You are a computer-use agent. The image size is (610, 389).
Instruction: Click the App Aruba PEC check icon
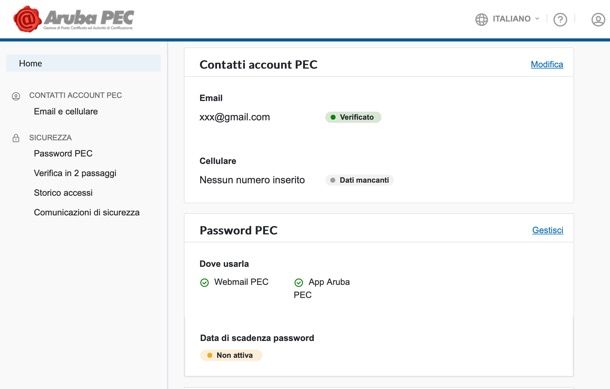coord(298,283)
